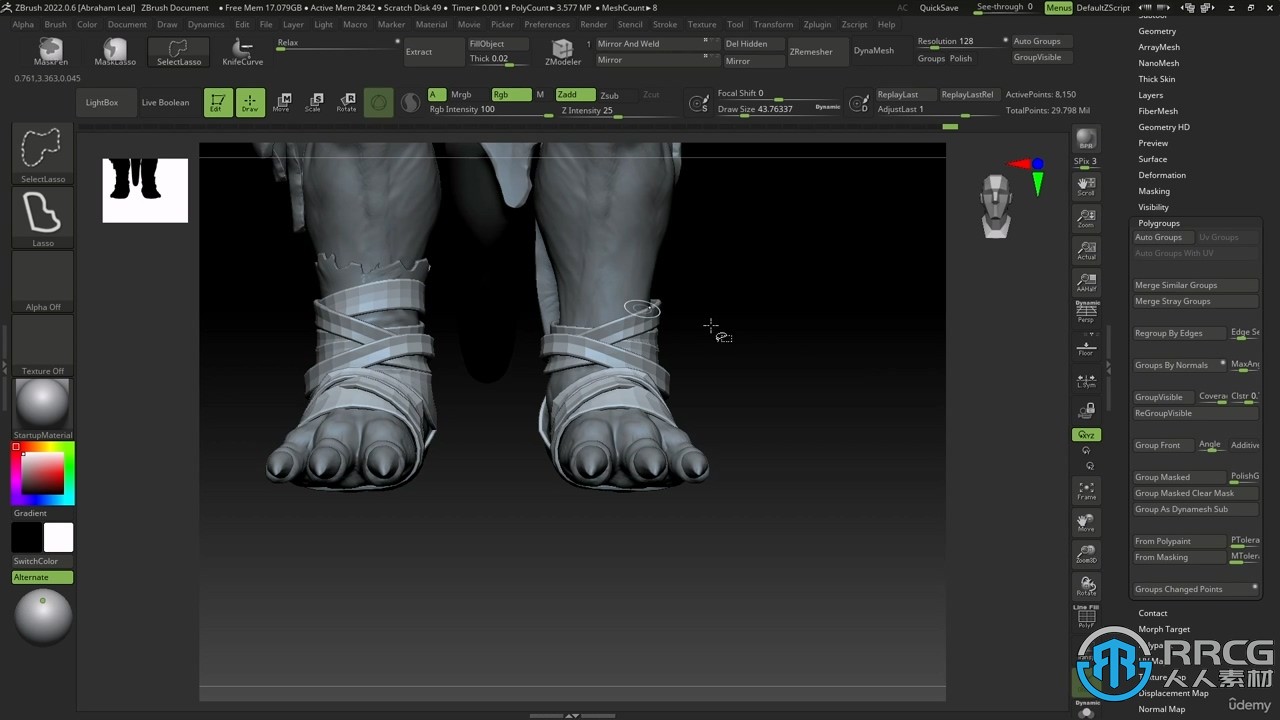
Task: Click the color picker square
Action: (43, 473)
